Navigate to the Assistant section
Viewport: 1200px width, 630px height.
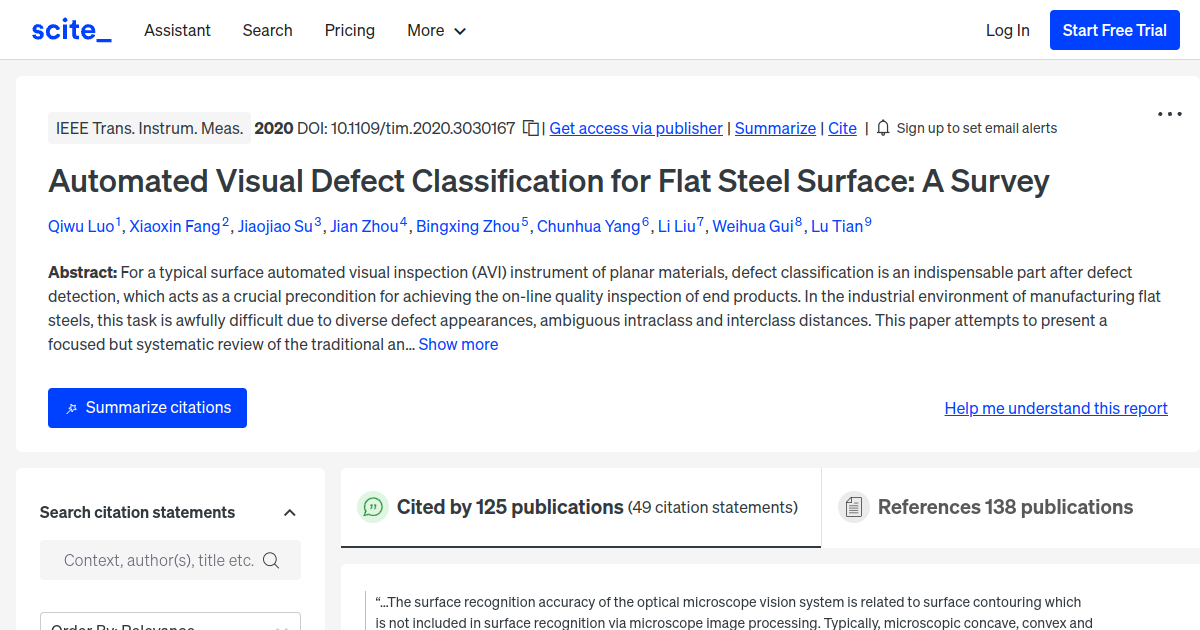[x=177, y=30]
